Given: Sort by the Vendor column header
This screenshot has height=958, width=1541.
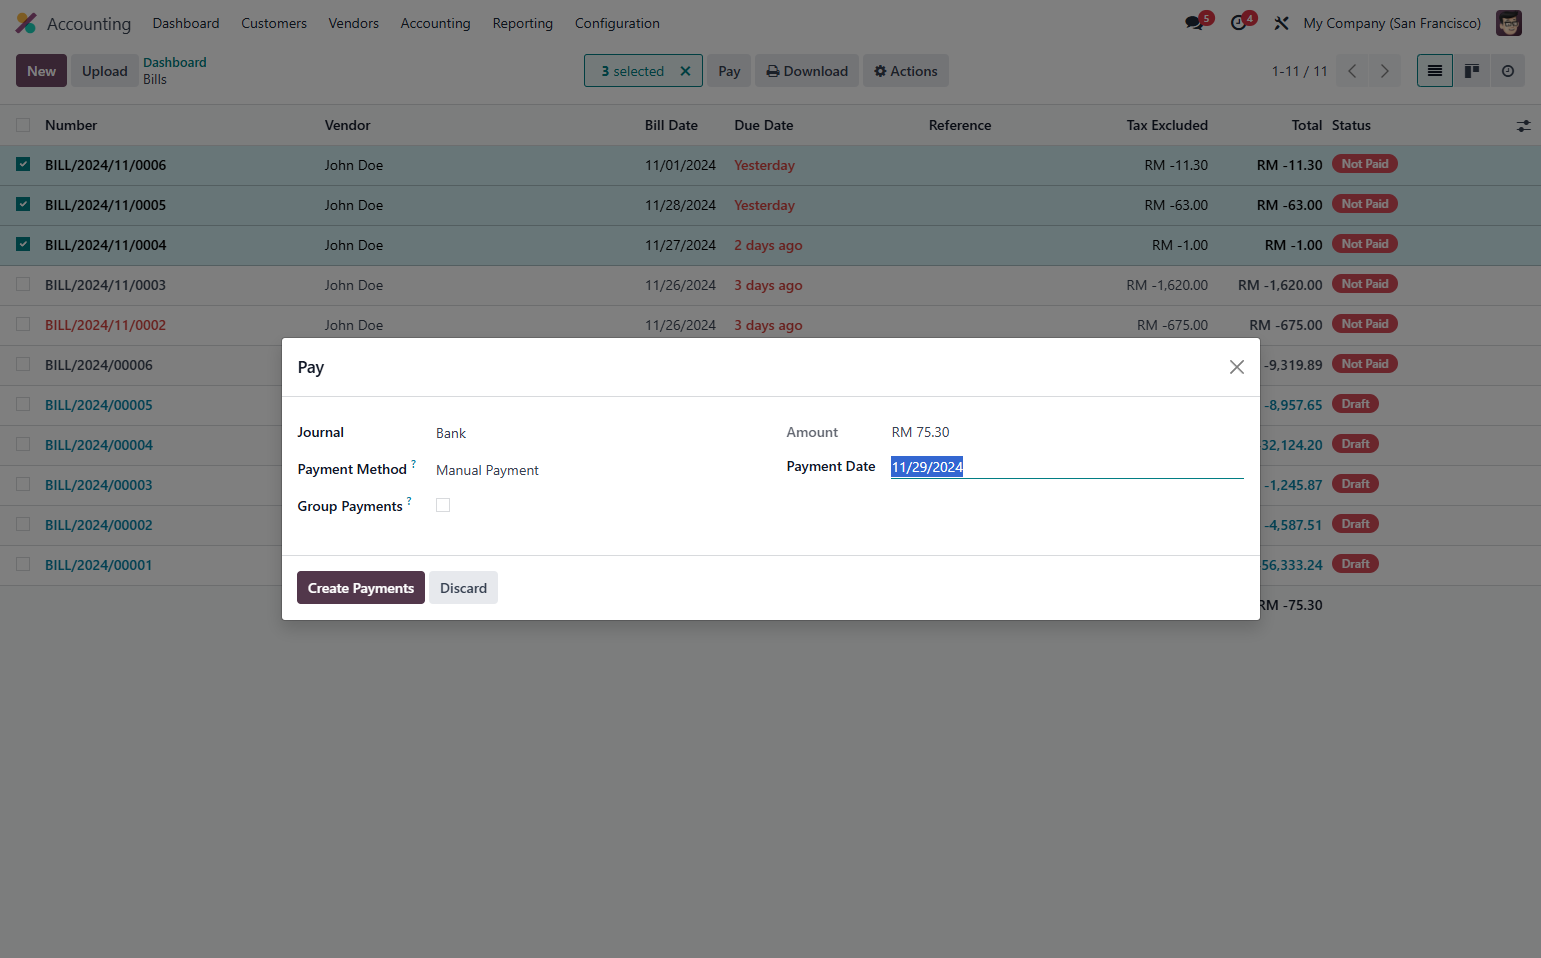Looking at the screenshot, I should click(x=348, y=125).
